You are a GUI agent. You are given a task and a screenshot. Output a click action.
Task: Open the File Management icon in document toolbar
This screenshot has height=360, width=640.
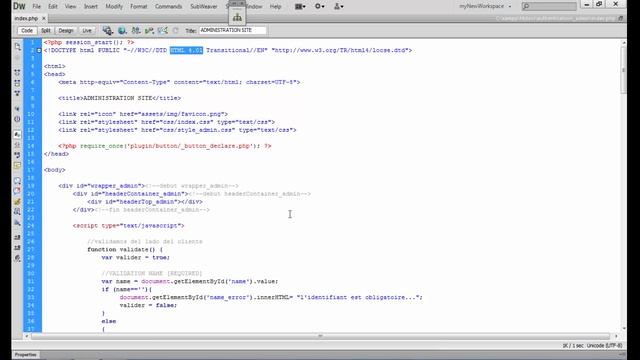136,30
